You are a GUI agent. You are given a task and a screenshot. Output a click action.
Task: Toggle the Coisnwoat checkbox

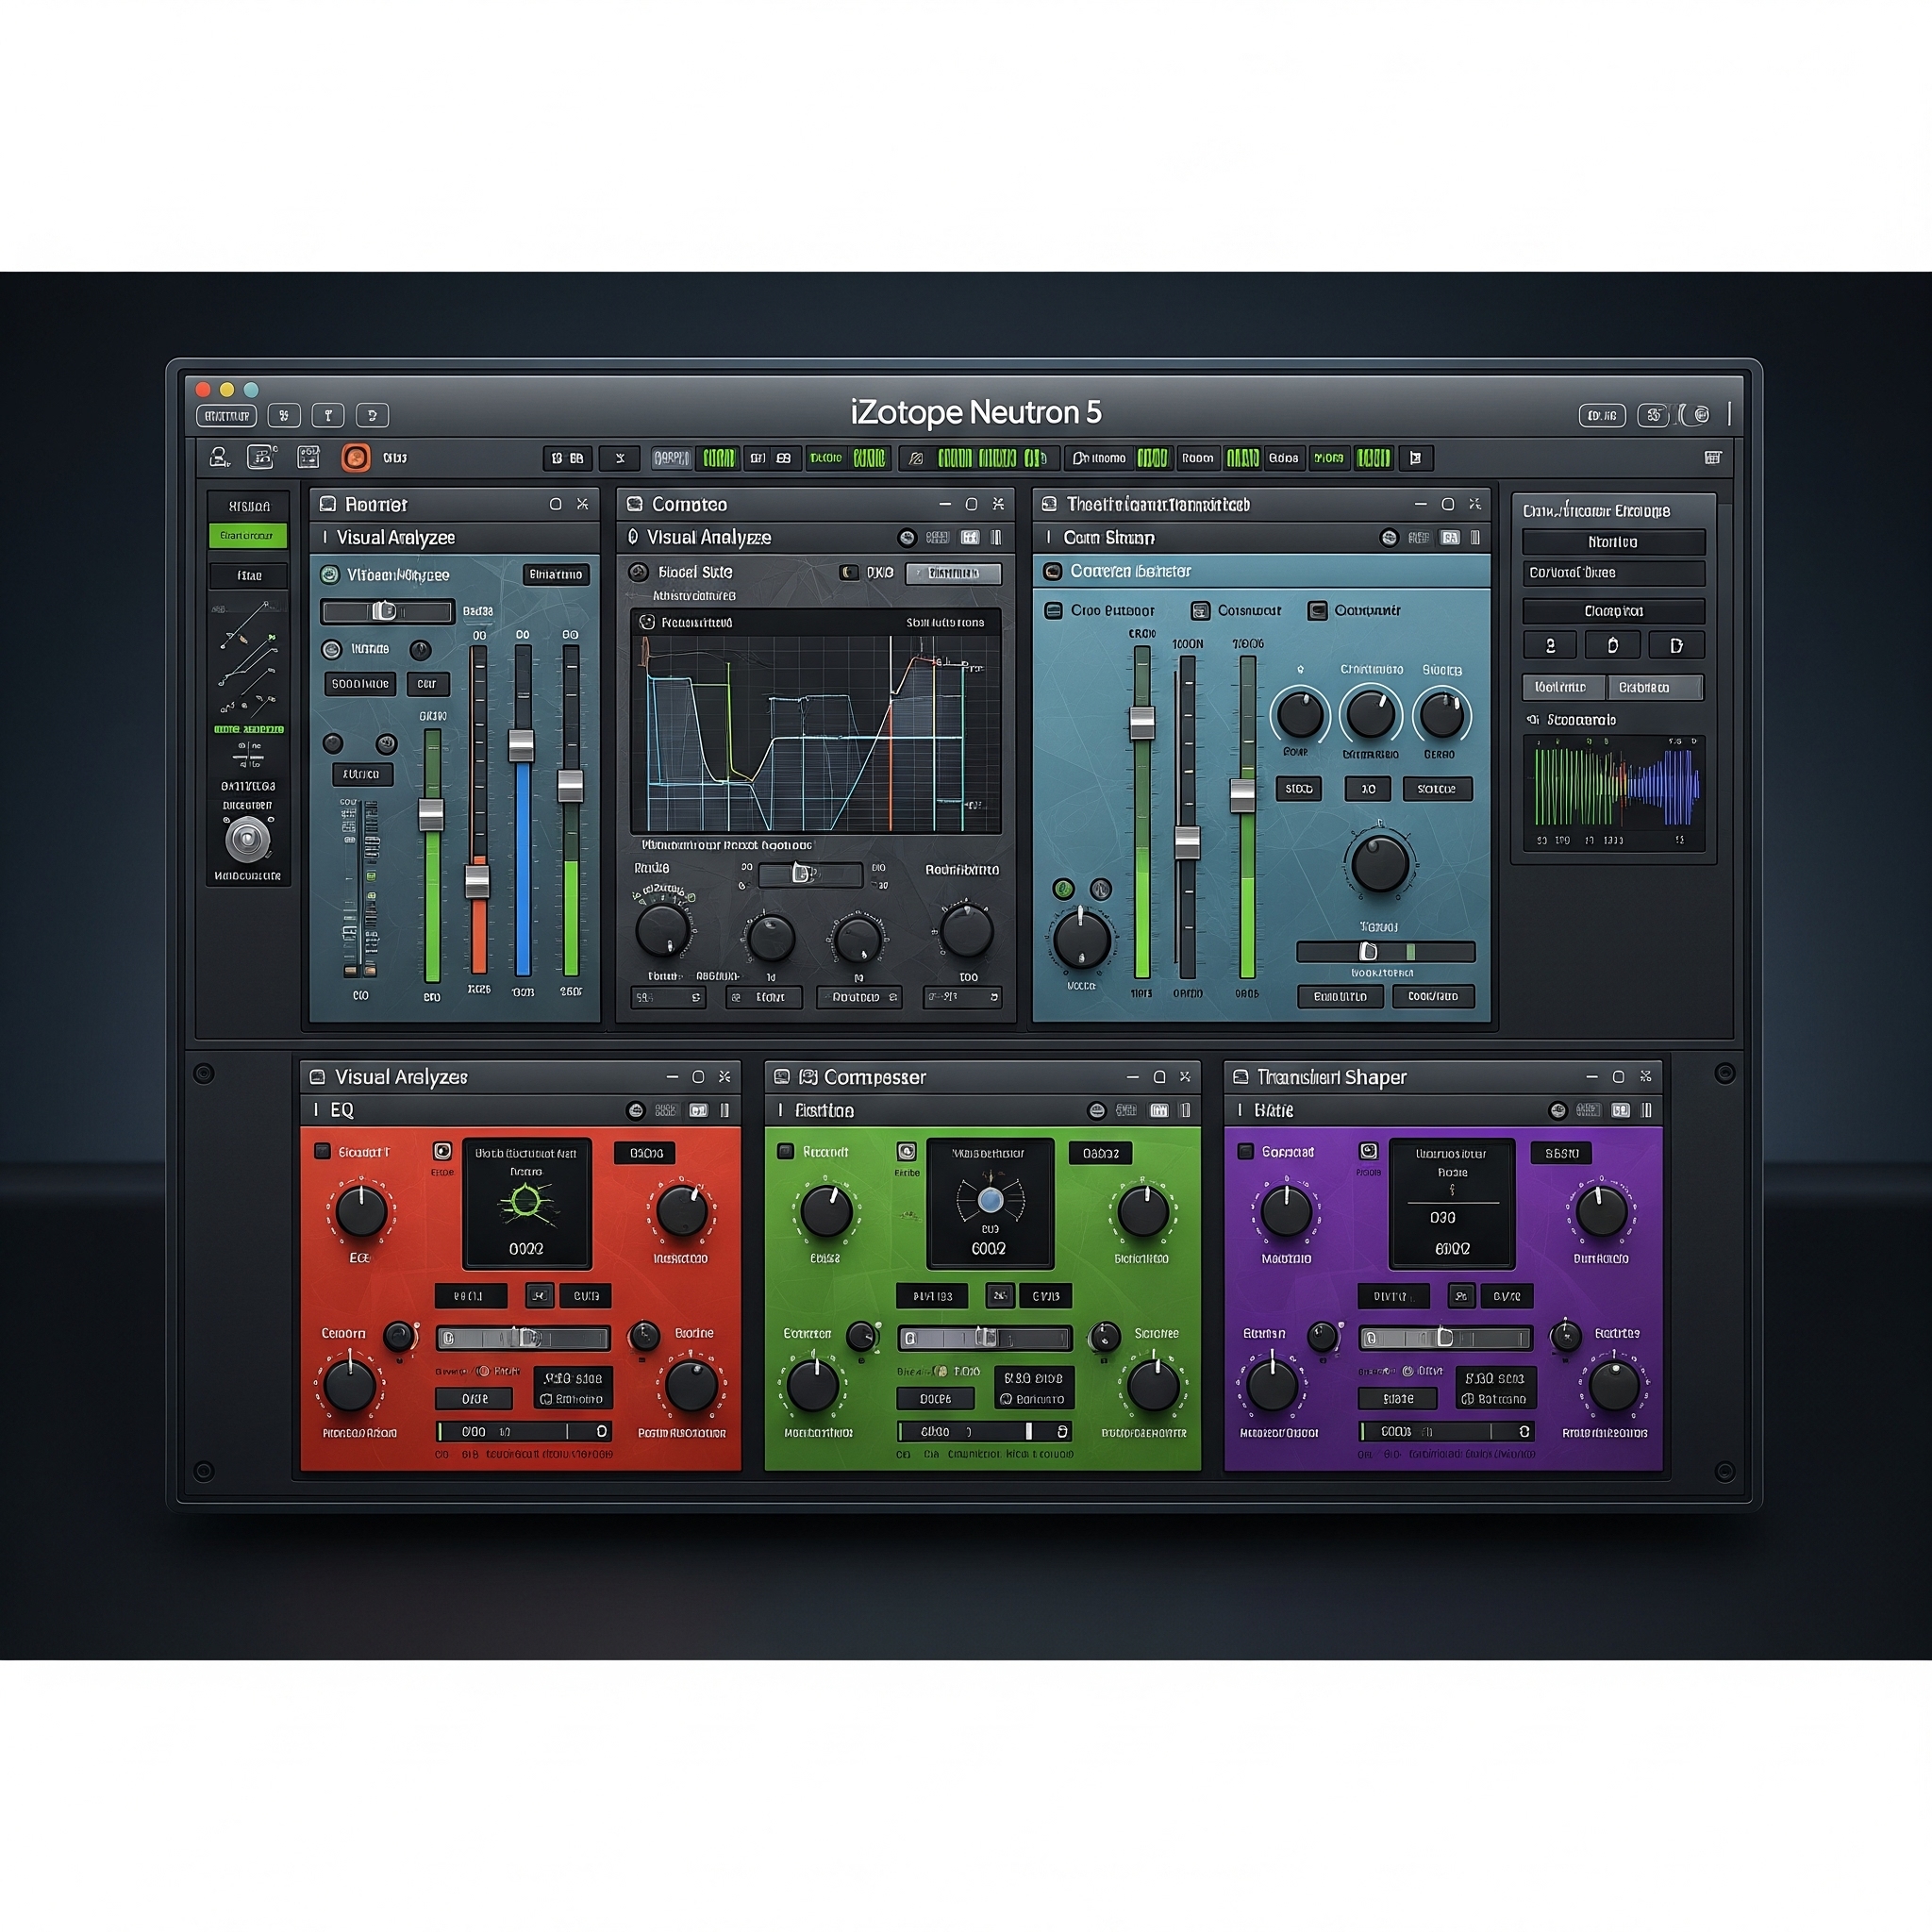(x=1200, y=610)
